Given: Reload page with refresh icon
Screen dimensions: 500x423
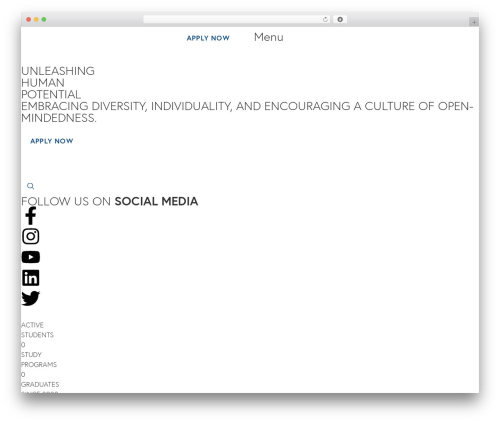Looking at the screenshot, I should (x=325, y=19).
